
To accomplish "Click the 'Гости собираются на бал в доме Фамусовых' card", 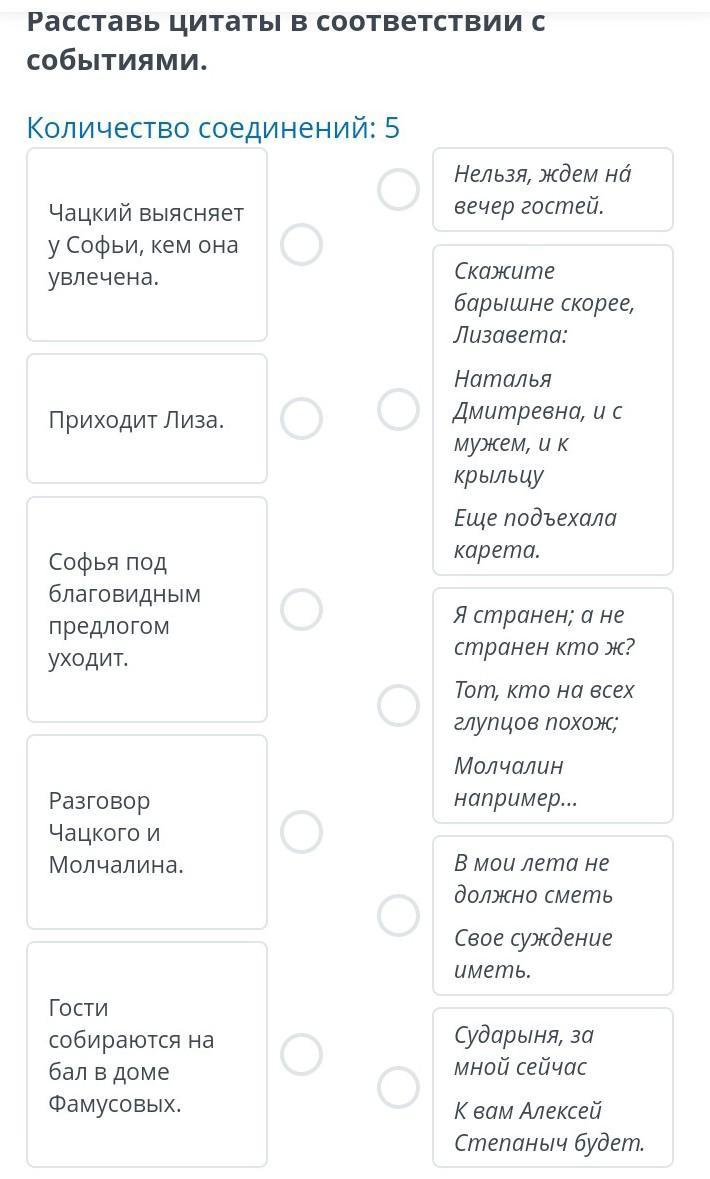I will [147, 1054].
